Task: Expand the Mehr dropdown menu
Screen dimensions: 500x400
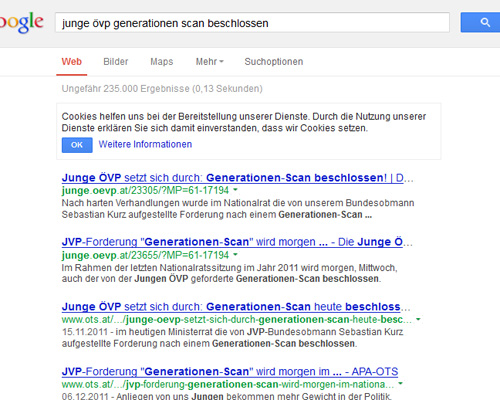Action: click(210, 62)
